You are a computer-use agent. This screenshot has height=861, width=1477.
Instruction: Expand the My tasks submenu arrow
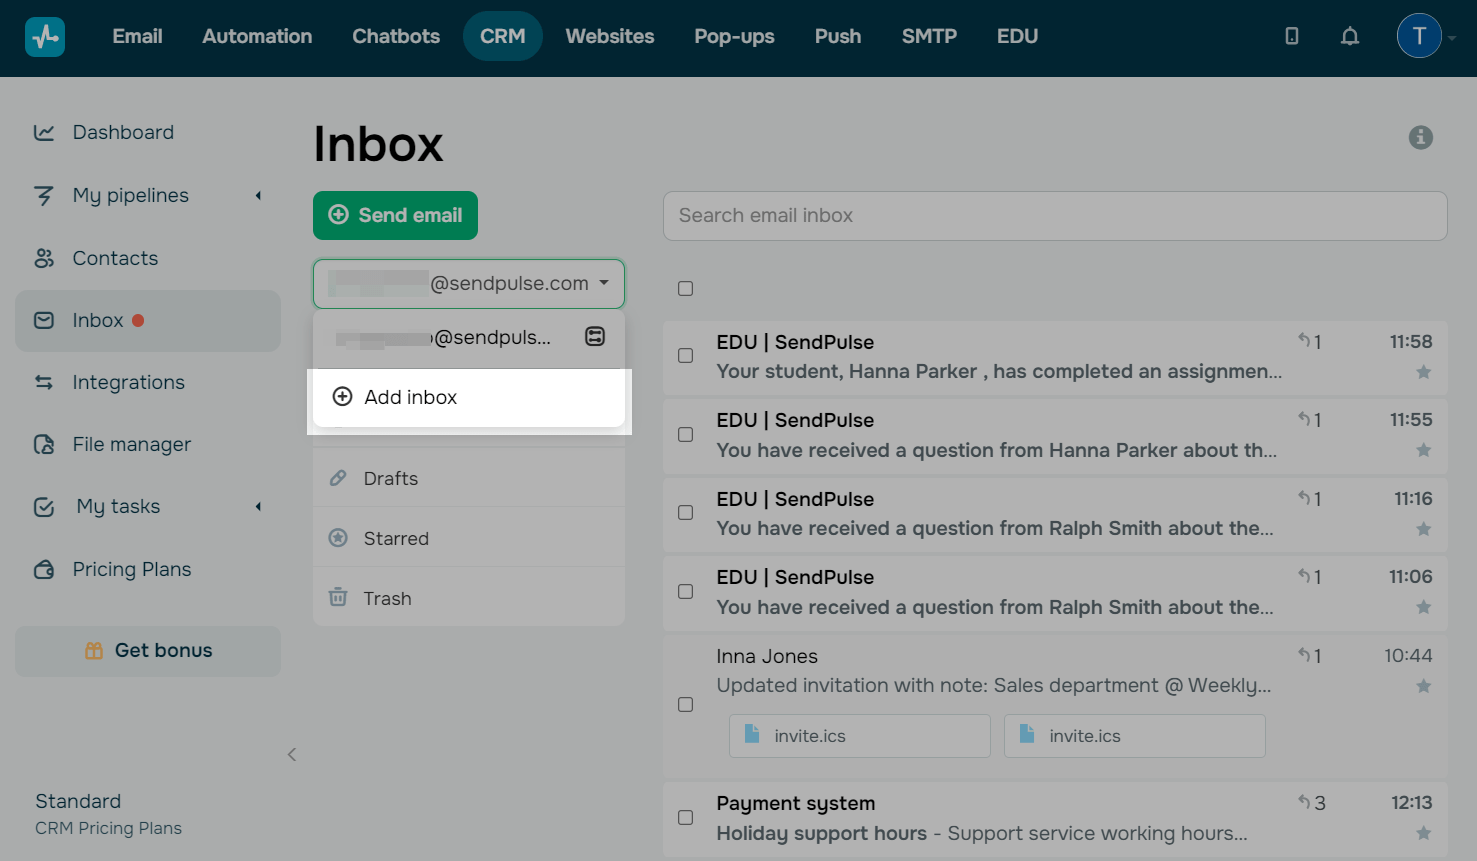(x=258, y=506)
